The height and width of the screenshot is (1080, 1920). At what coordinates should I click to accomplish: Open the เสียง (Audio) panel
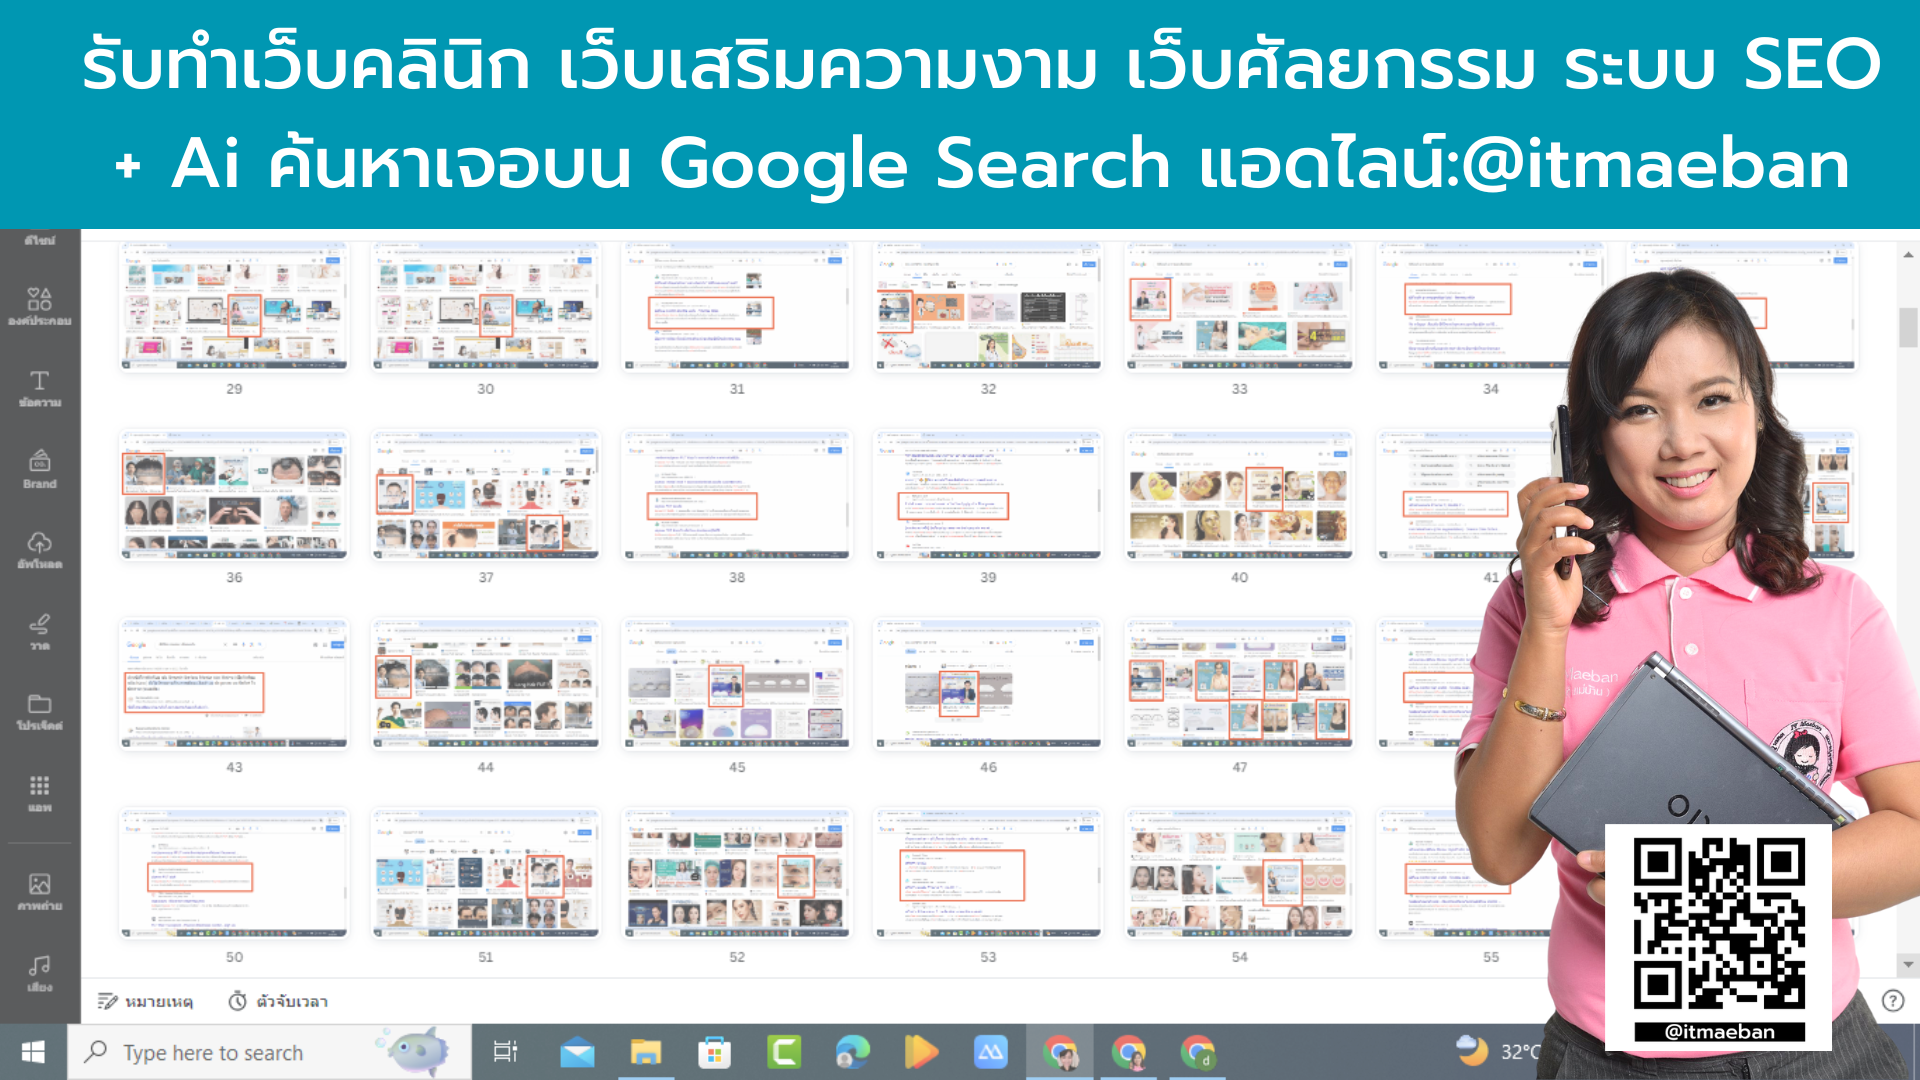click(x=40, y=967)
